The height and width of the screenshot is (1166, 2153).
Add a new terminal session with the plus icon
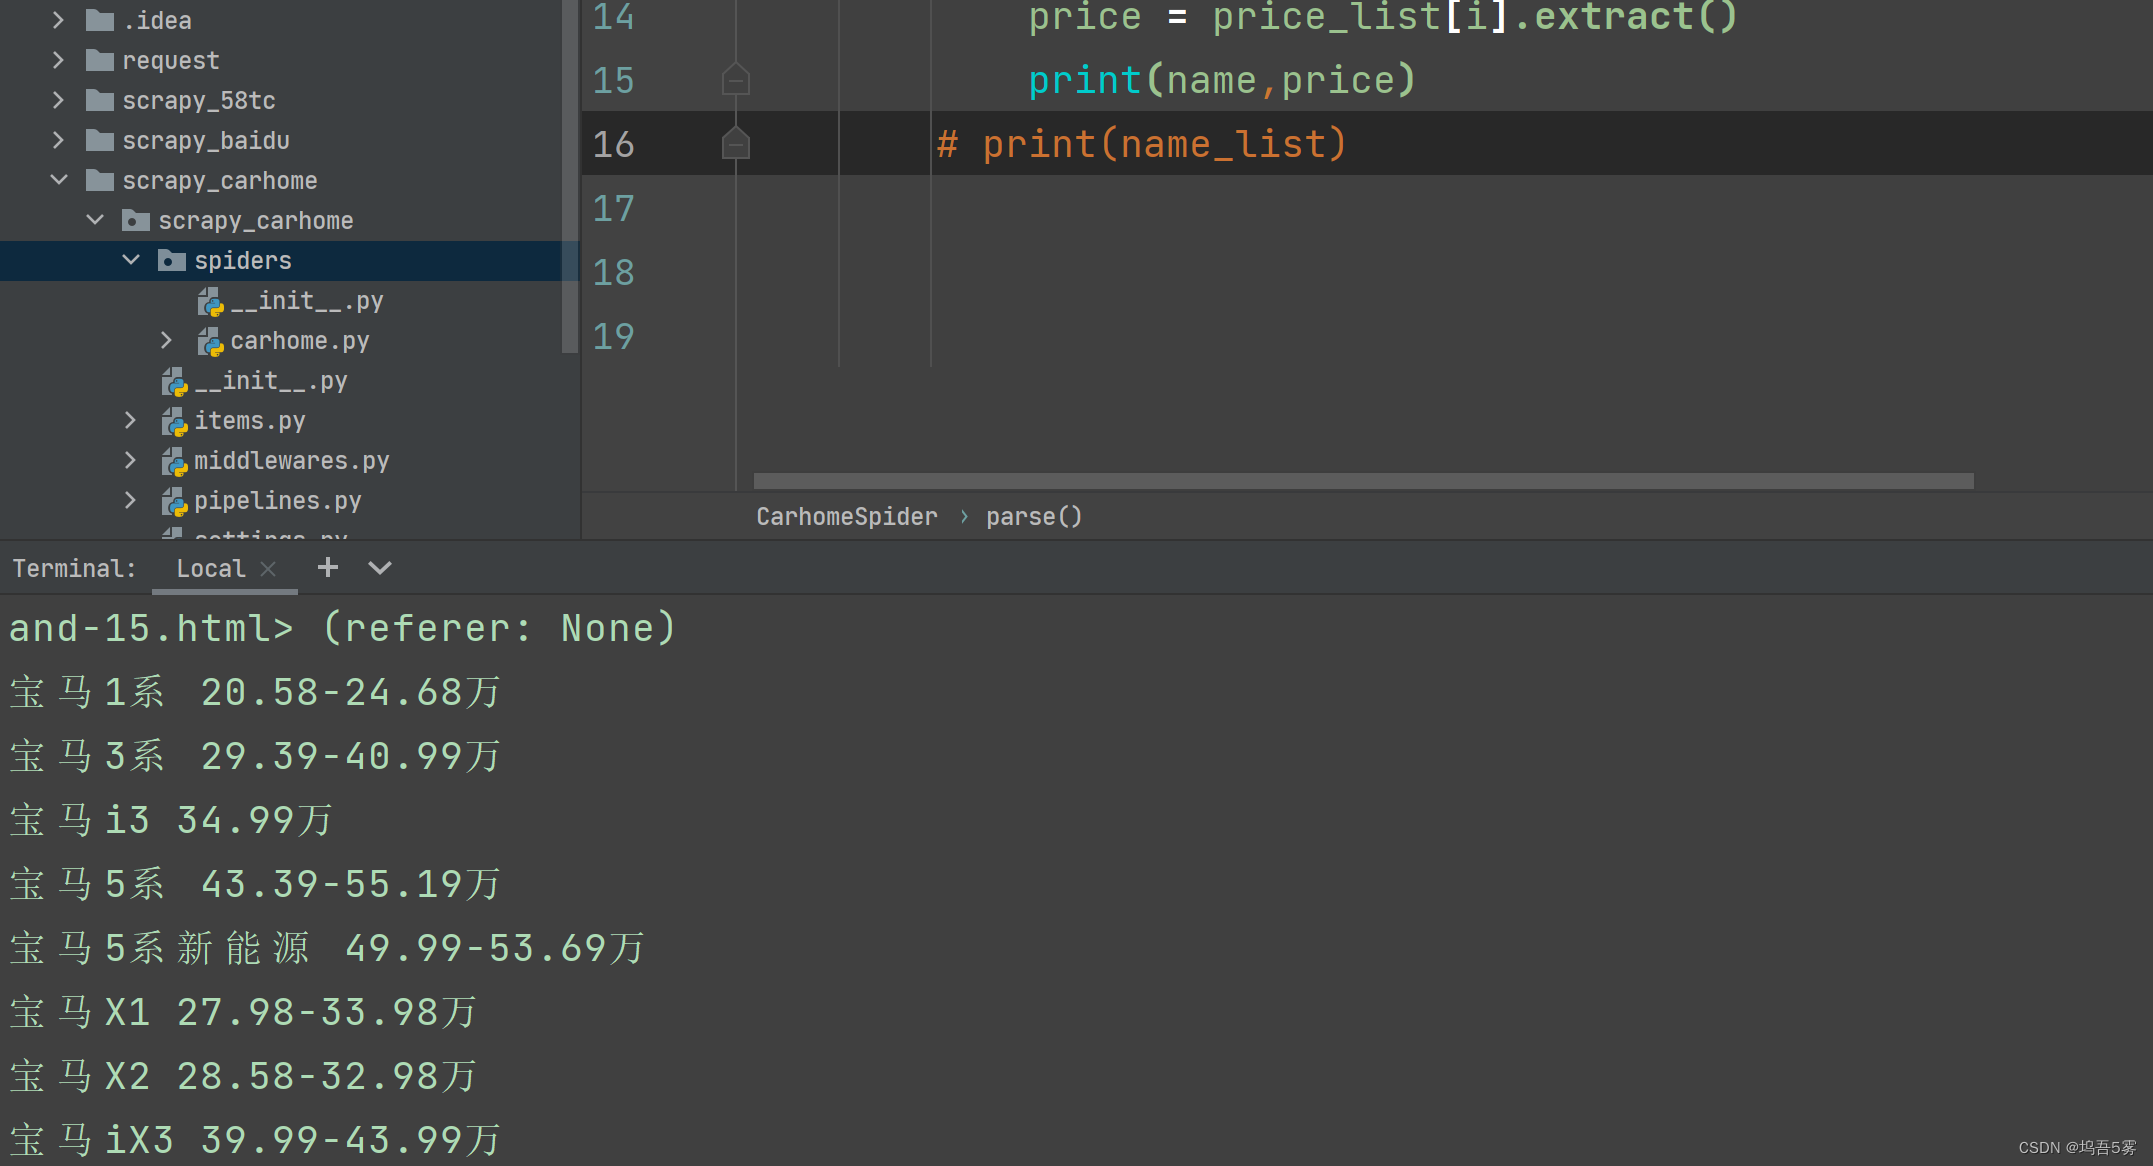tap(327, 568)
